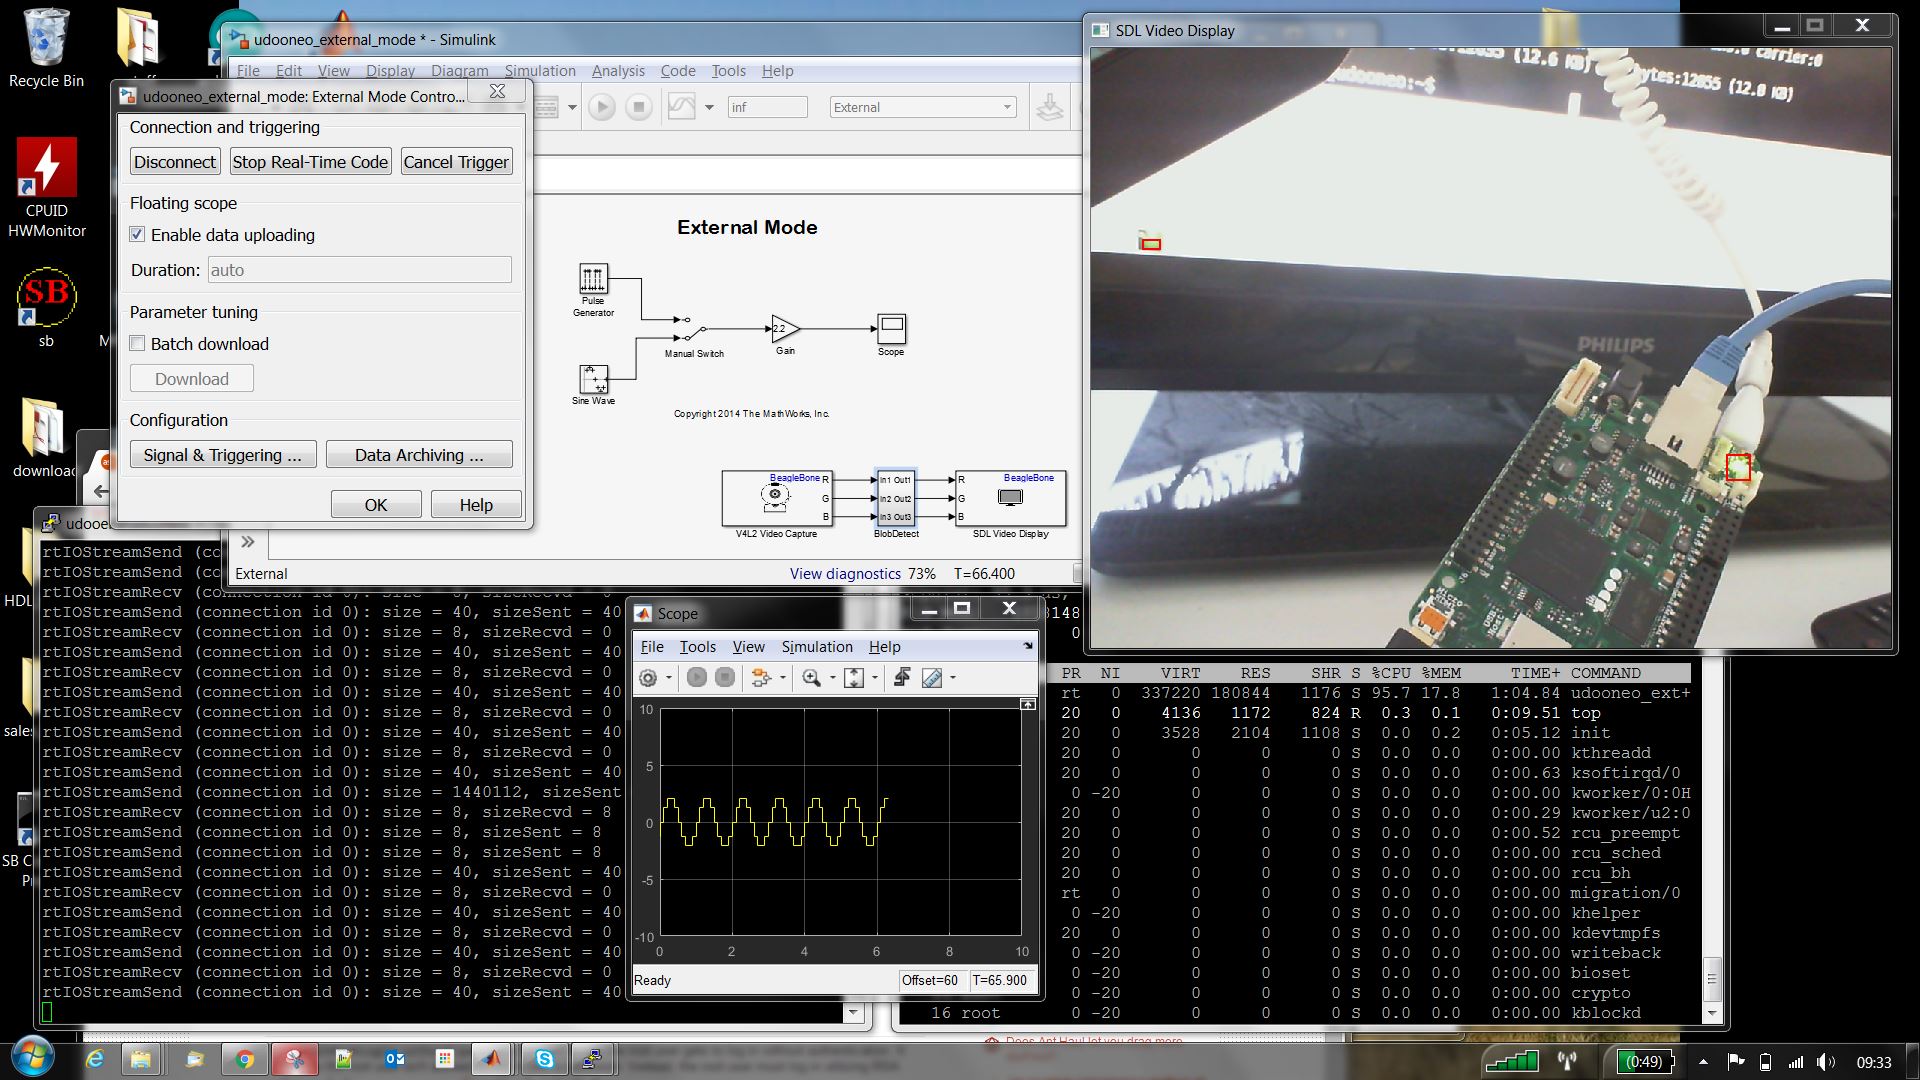Click Stop Real-Time Code button
The height and width of the screenshot is (1080, 1920).
310,162
